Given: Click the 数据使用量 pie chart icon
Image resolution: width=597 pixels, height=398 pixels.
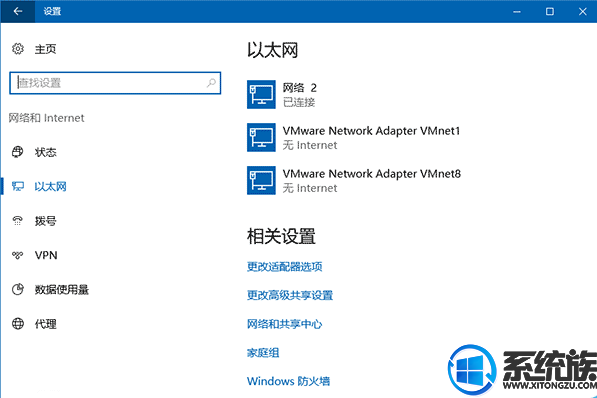Looking at the screenshot, I should point(18,289).
